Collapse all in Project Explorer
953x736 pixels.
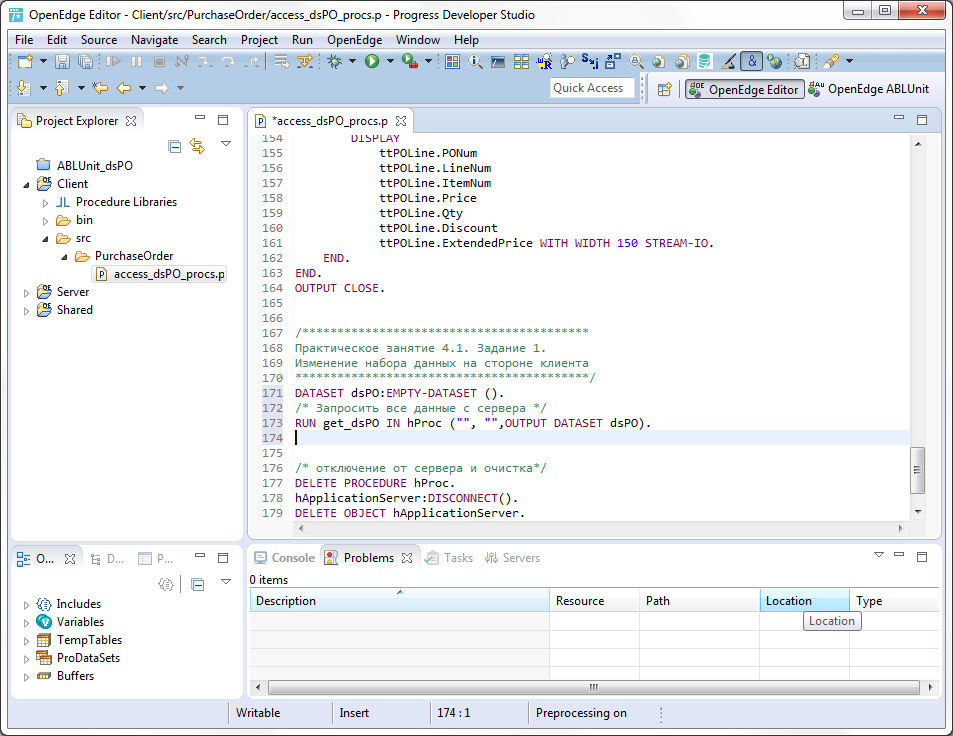[174, 146]
